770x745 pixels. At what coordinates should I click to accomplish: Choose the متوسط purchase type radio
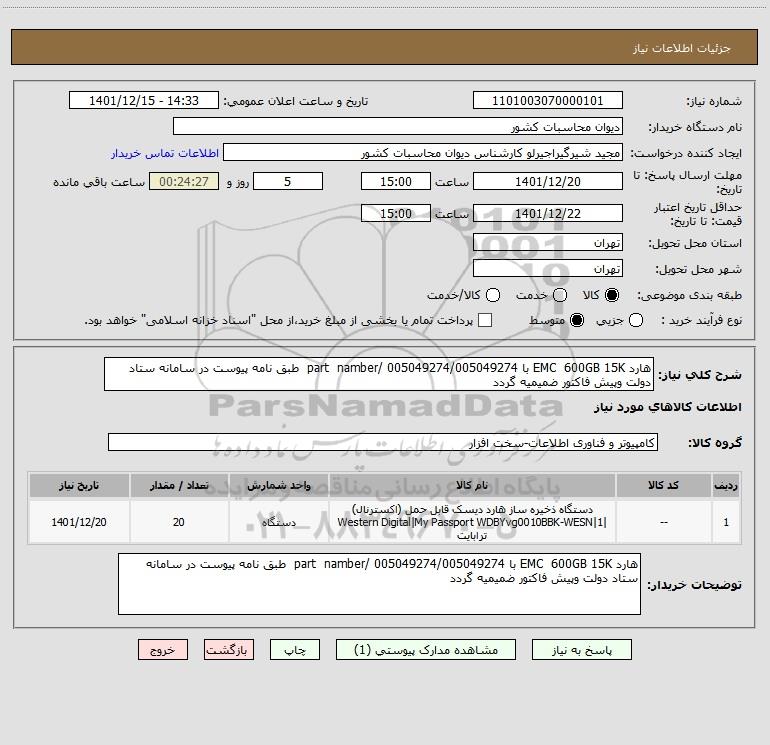[x=577, y=320]
